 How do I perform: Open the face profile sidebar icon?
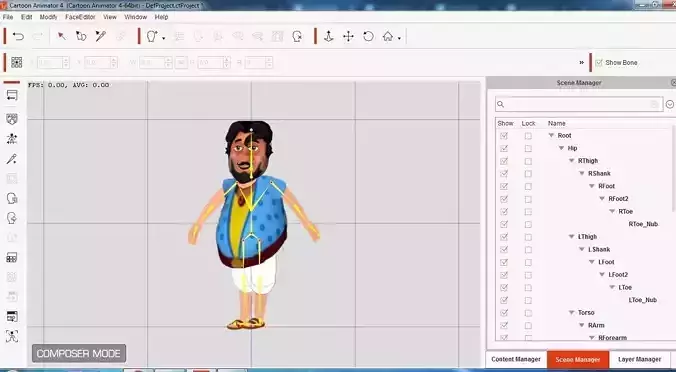[x=12, y=218]
